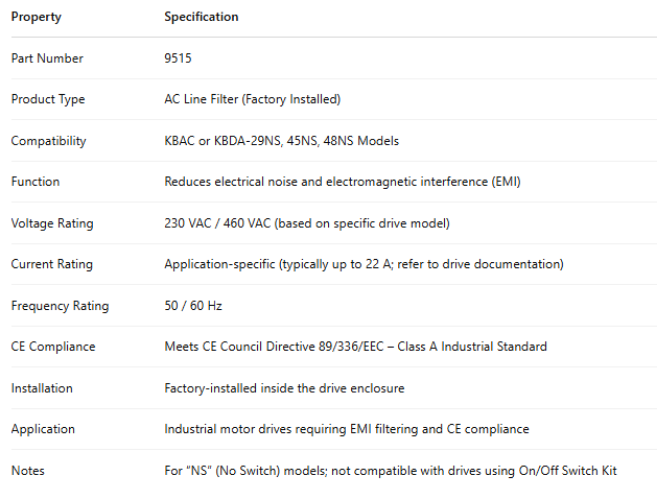The height and width of the screenshot is (500, 657).
Task: Select the Product Type label
Action: pos(48,99)
